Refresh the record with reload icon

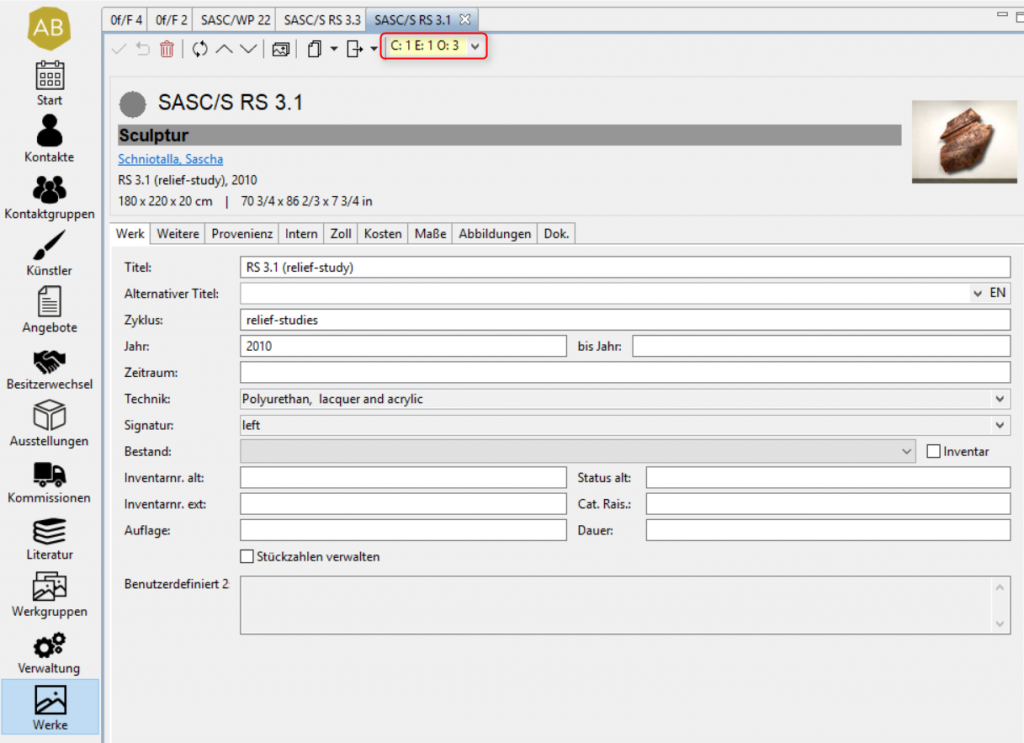point(200,48)
